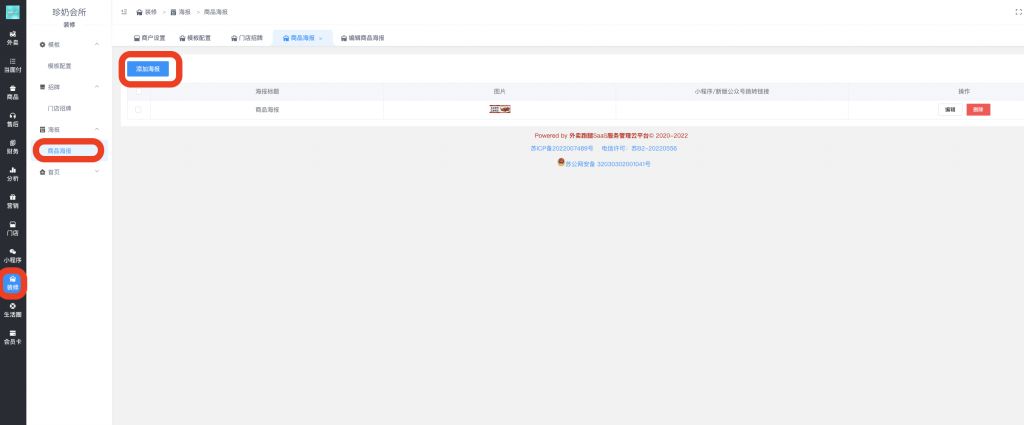The height and width of the screenshot is (425, 1024).
Task: Open the 财务 sidebar section
Action: (12, 147)
